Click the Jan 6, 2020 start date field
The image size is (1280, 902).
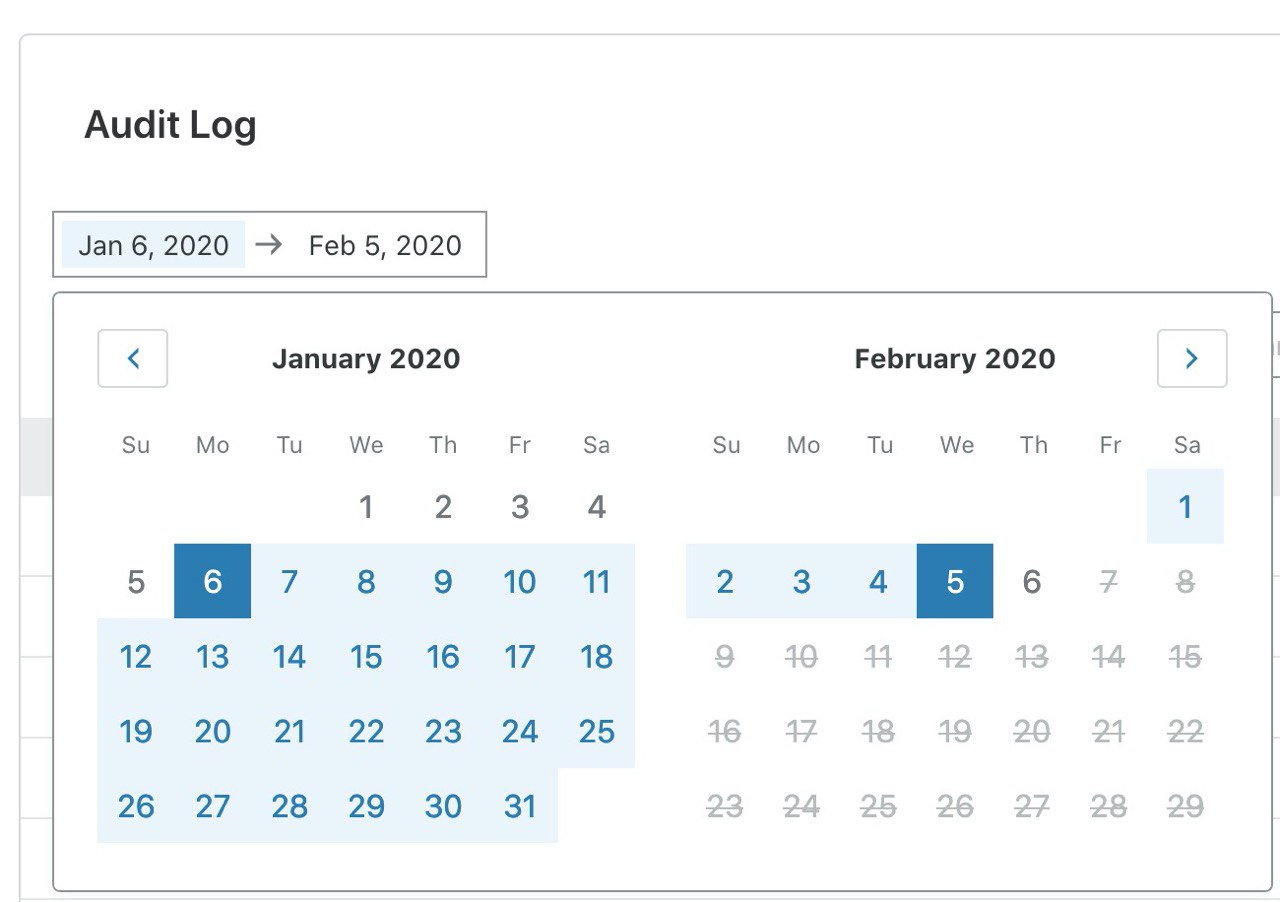tap(153, 245)
